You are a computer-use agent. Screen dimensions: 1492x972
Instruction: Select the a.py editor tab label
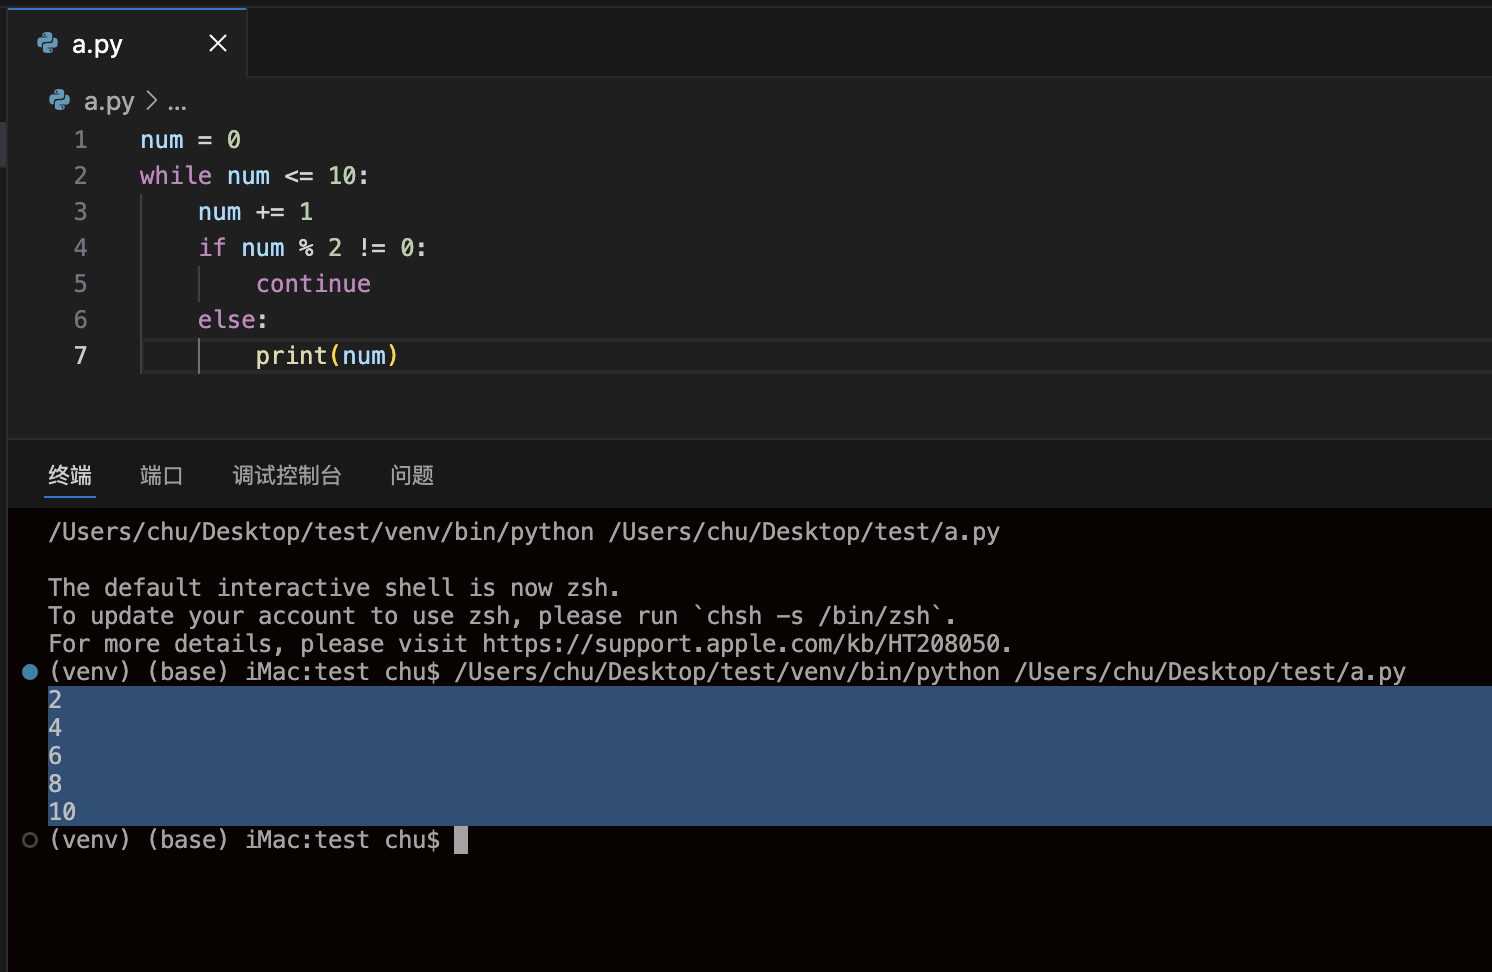tap(97, 44)
